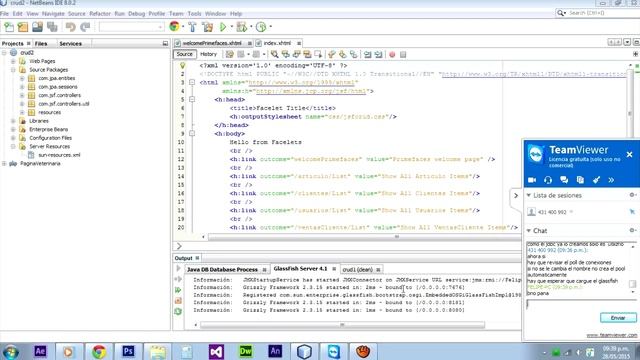Open Photoshop from the taskbar
This screenshot has height=360, width=640.
pyautogui.click(x=128, y=351)
